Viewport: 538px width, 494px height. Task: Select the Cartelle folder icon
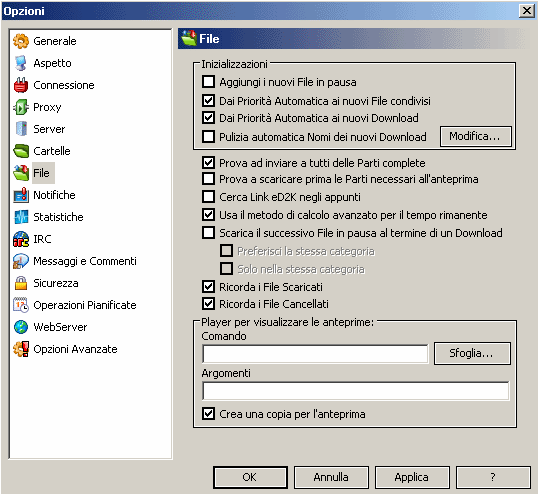pos(21,151)
